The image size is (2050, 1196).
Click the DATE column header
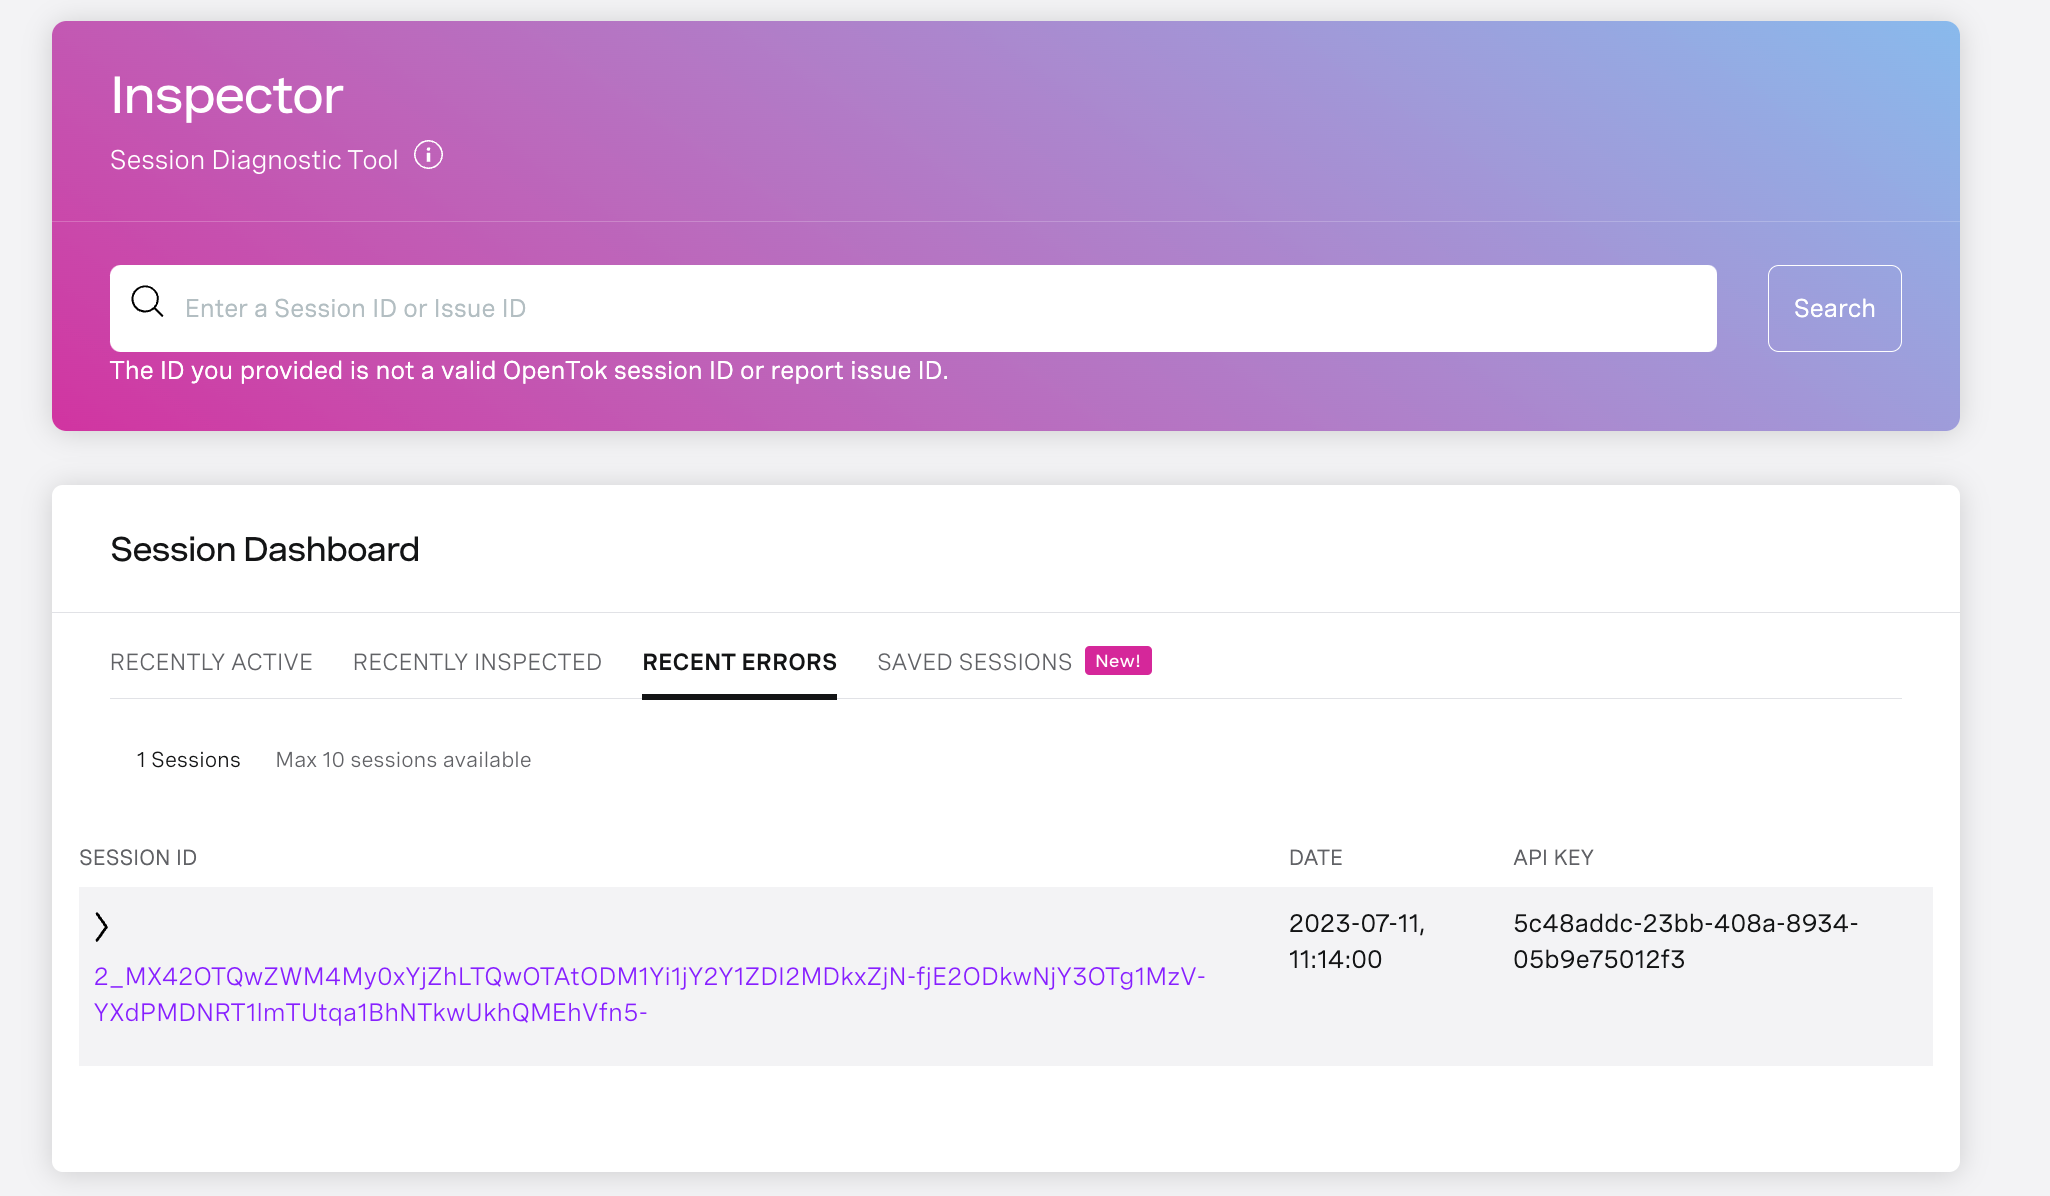pos(1315,857)
